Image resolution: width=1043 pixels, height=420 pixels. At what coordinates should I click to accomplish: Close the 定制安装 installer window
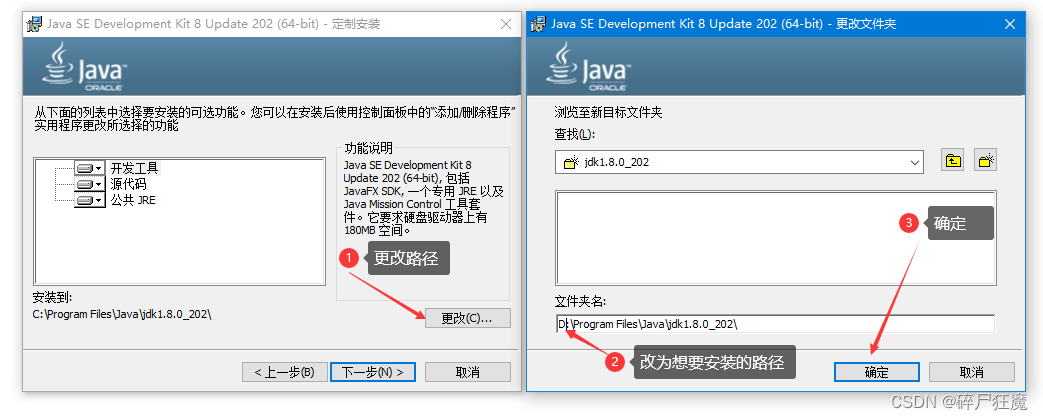click(506, 24)
